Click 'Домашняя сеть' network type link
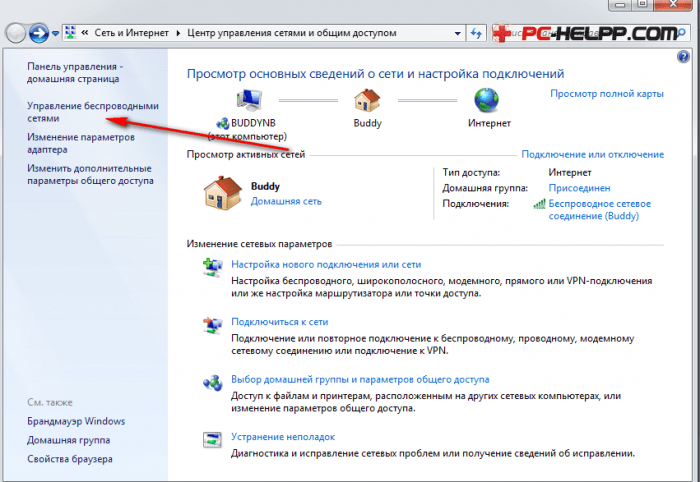 click(x=286, y=201)
